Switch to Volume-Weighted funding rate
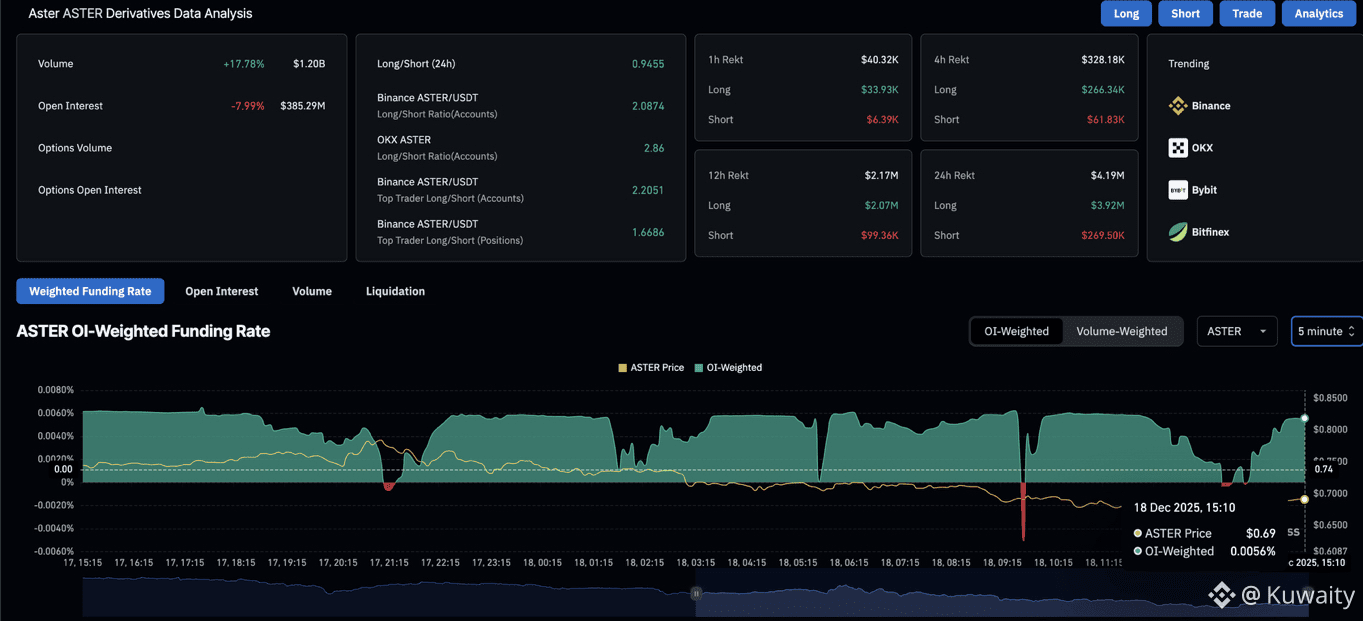The width and height of the screenshot is (1363, 621). tap(1121, 331)
